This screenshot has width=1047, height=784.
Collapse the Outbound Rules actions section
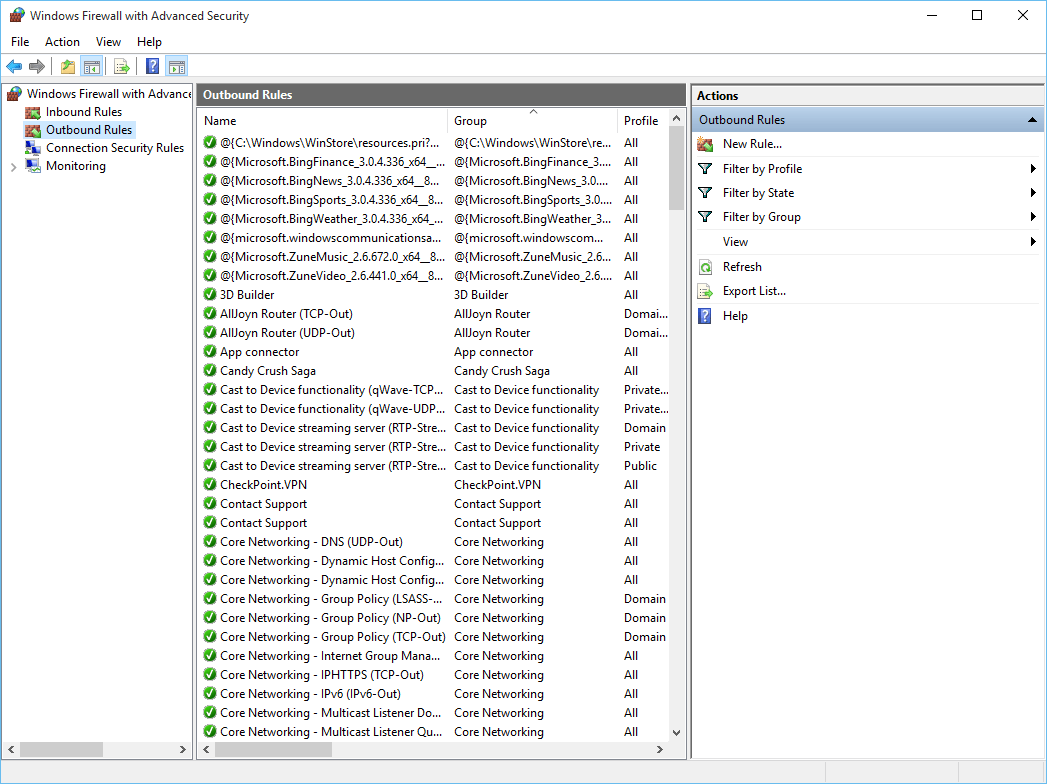pos(1032,120)
